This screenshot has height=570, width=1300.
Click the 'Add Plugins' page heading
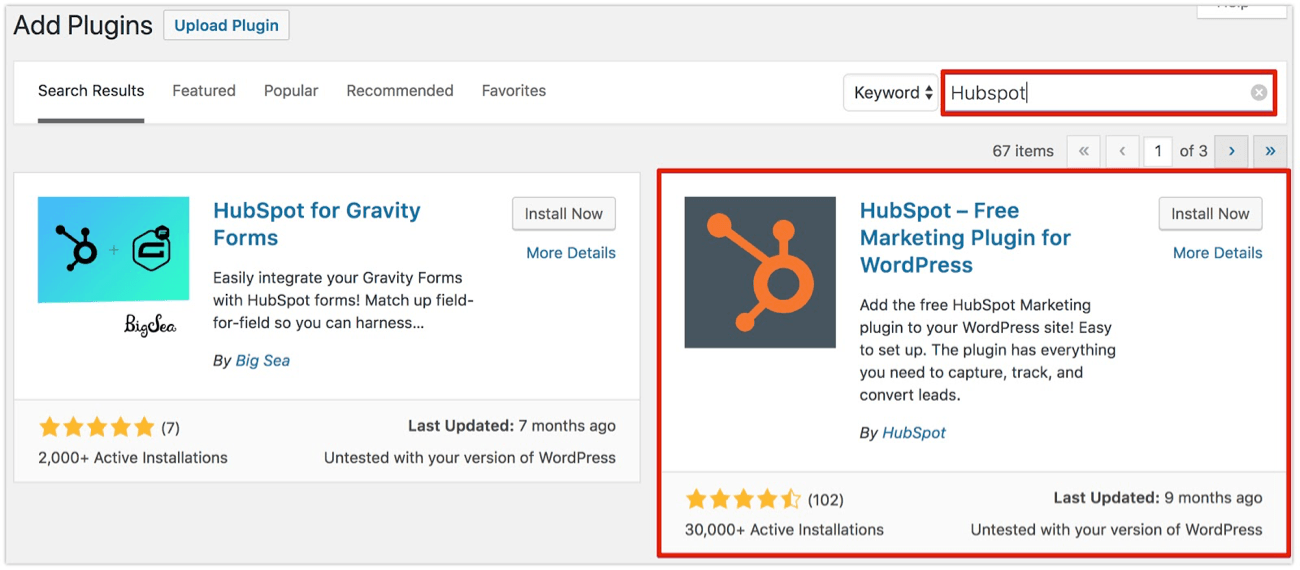point(83,26)
